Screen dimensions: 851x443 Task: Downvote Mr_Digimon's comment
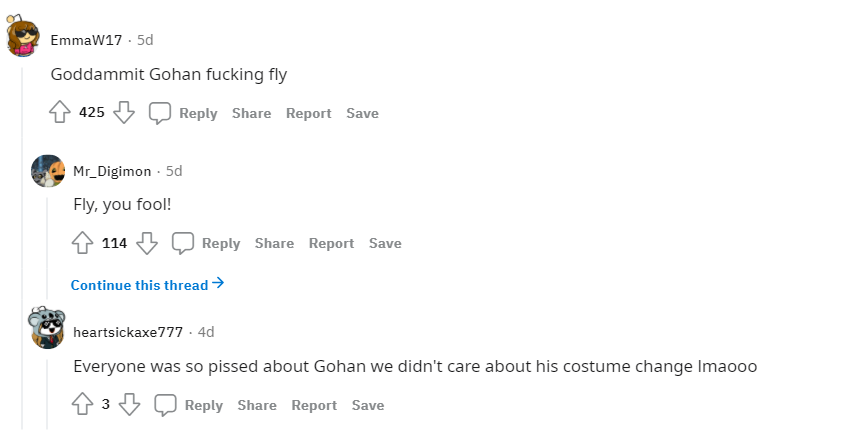(x=147, y=243)
